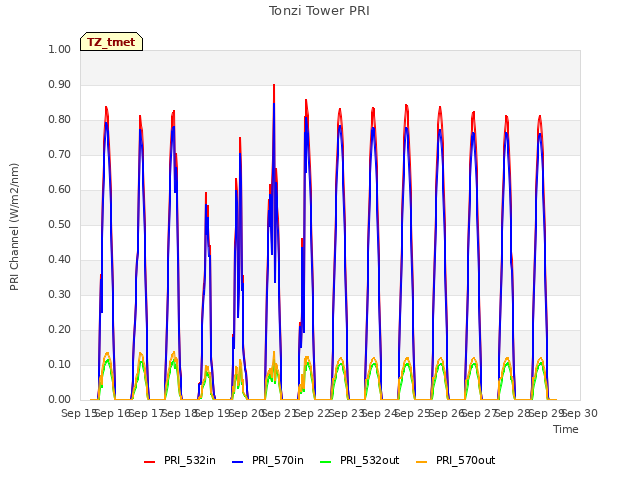Click the 0.80 y-axis tick value

[x=60, y=120]
